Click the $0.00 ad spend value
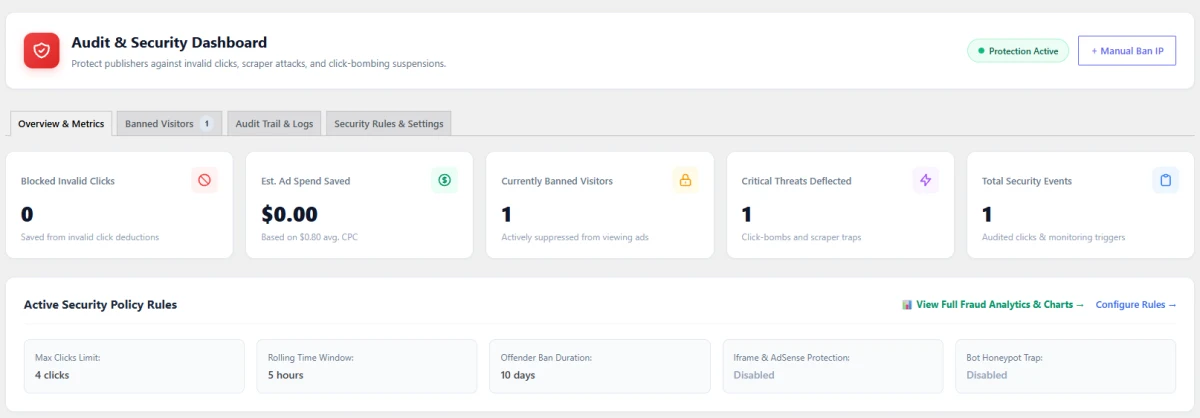 tap(289, 214)
